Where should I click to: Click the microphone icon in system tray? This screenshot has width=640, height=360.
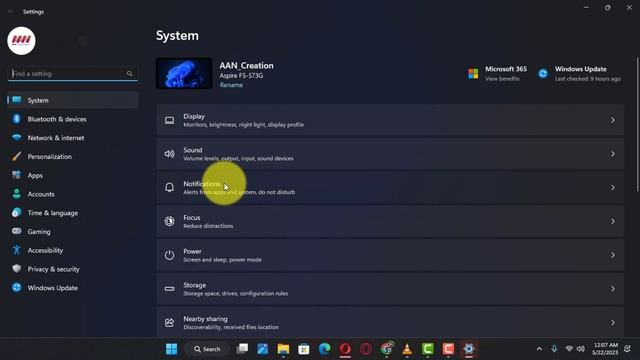[x=554, y=349]
